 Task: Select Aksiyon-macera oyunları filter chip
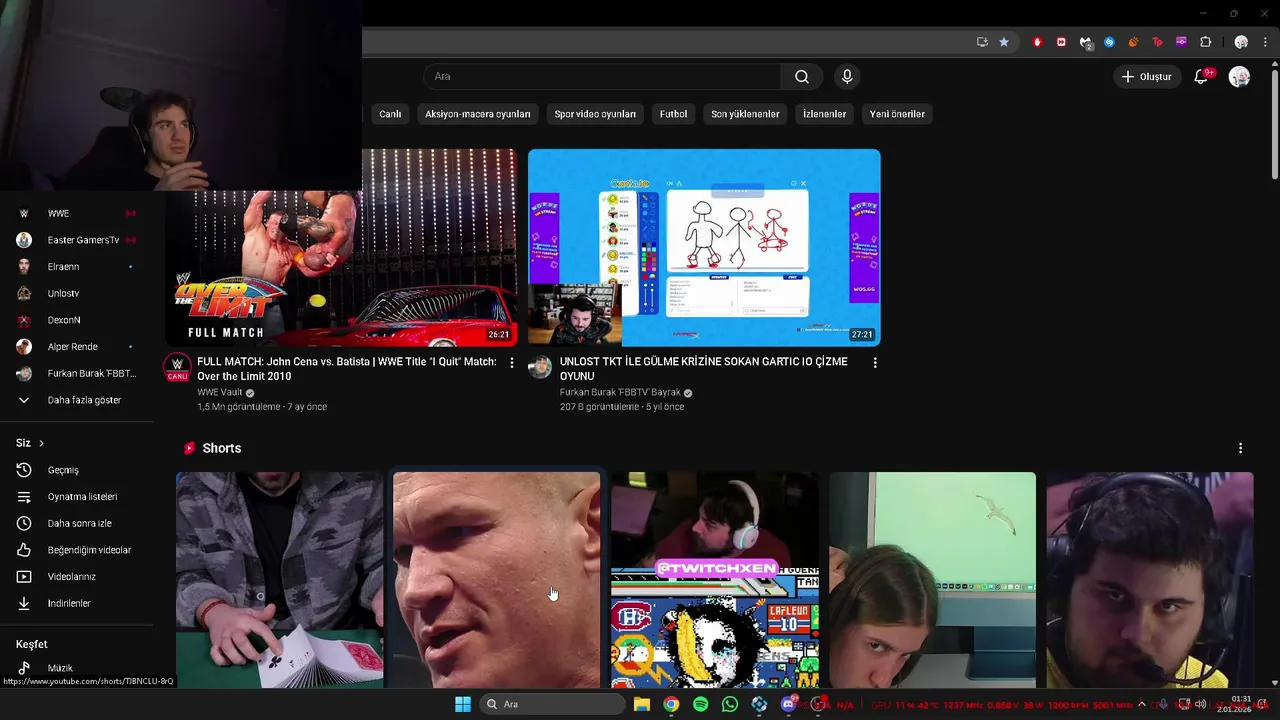tap(478, 114)
